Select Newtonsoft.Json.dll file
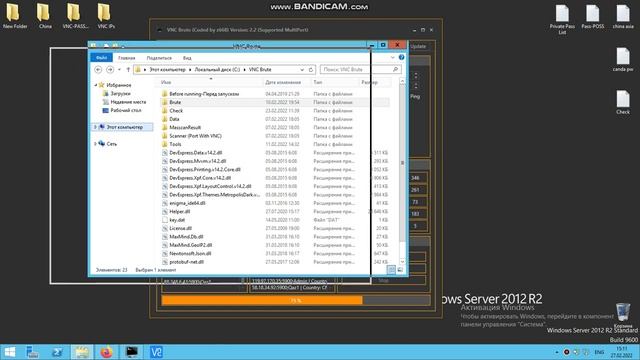The width and height of the screenshot is (640, 360). click(x=190, y=253)
